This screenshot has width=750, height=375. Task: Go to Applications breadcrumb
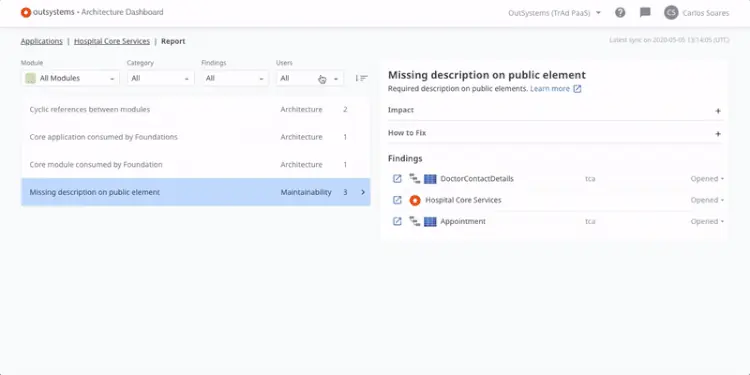[x=42, y=41]
